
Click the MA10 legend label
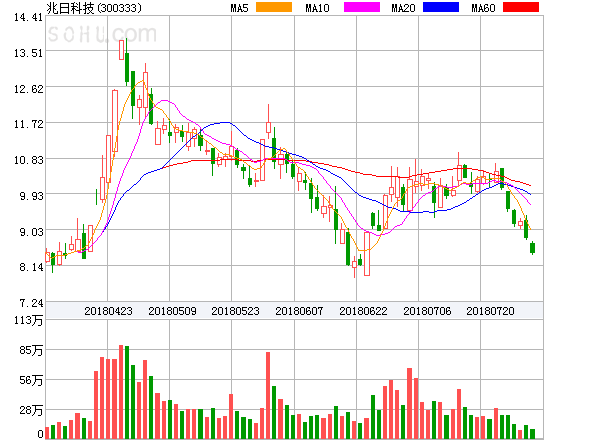317,8
